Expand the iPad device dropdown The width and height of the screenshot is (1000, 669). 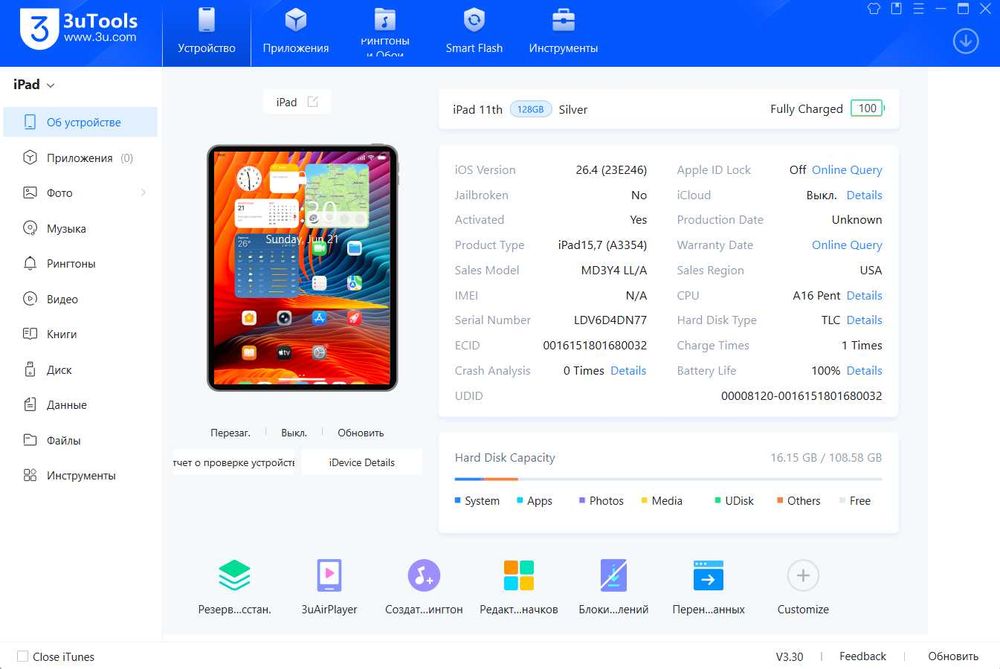tap(50, 85)
